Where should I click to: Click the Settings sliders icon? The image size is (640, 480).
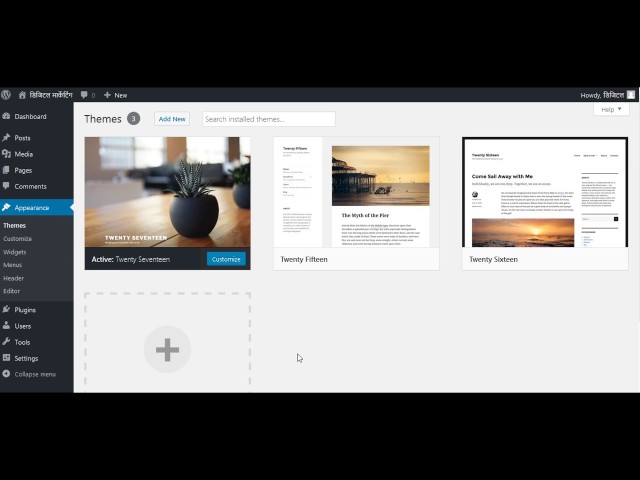[x=6, y=358]
